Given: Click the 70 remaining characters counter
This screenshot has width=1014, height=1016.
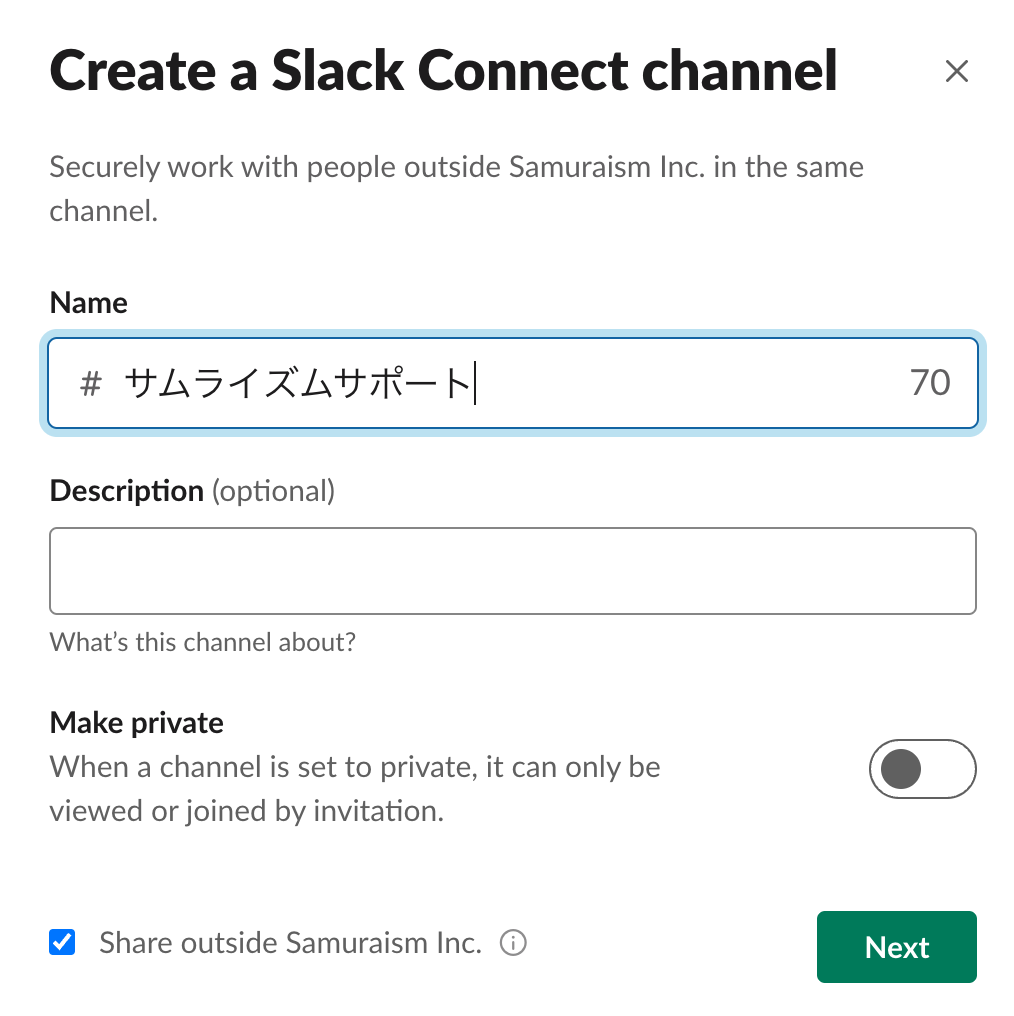Looking at the screenshot, I should coord(930,383).
